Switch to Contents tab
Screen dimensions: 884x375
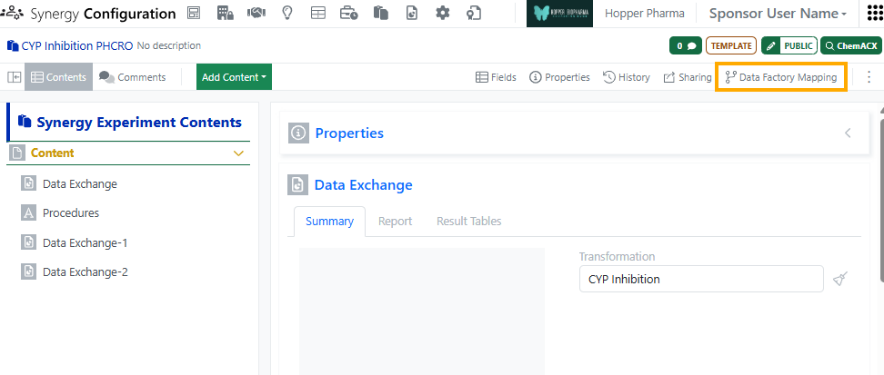click(59, 77)
